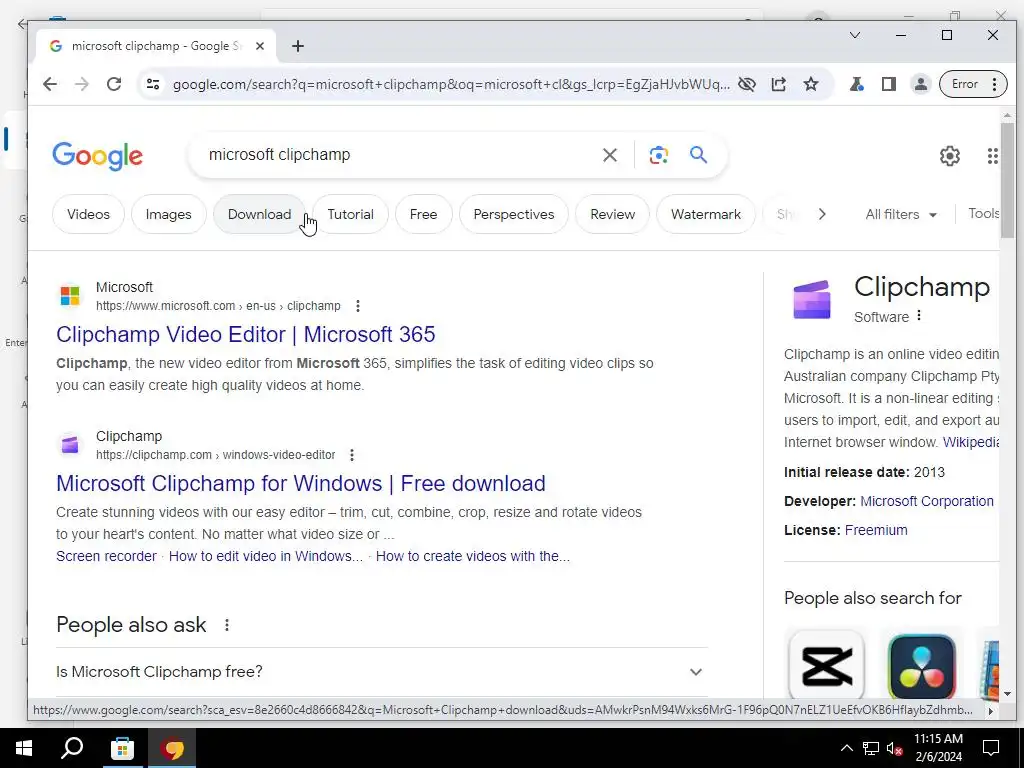The height and width of the screenshot is (768, 1024).
Task: Share this page via address bar icon
Action: tap(778, 84)
